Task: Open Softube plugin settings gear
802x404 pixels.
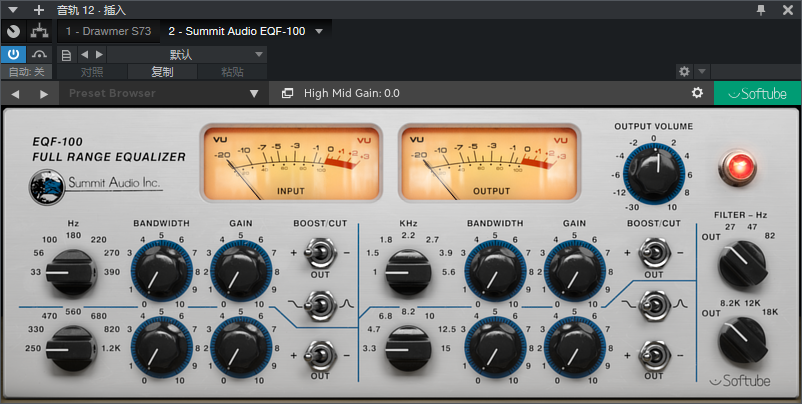Action: tap(697, 93)
